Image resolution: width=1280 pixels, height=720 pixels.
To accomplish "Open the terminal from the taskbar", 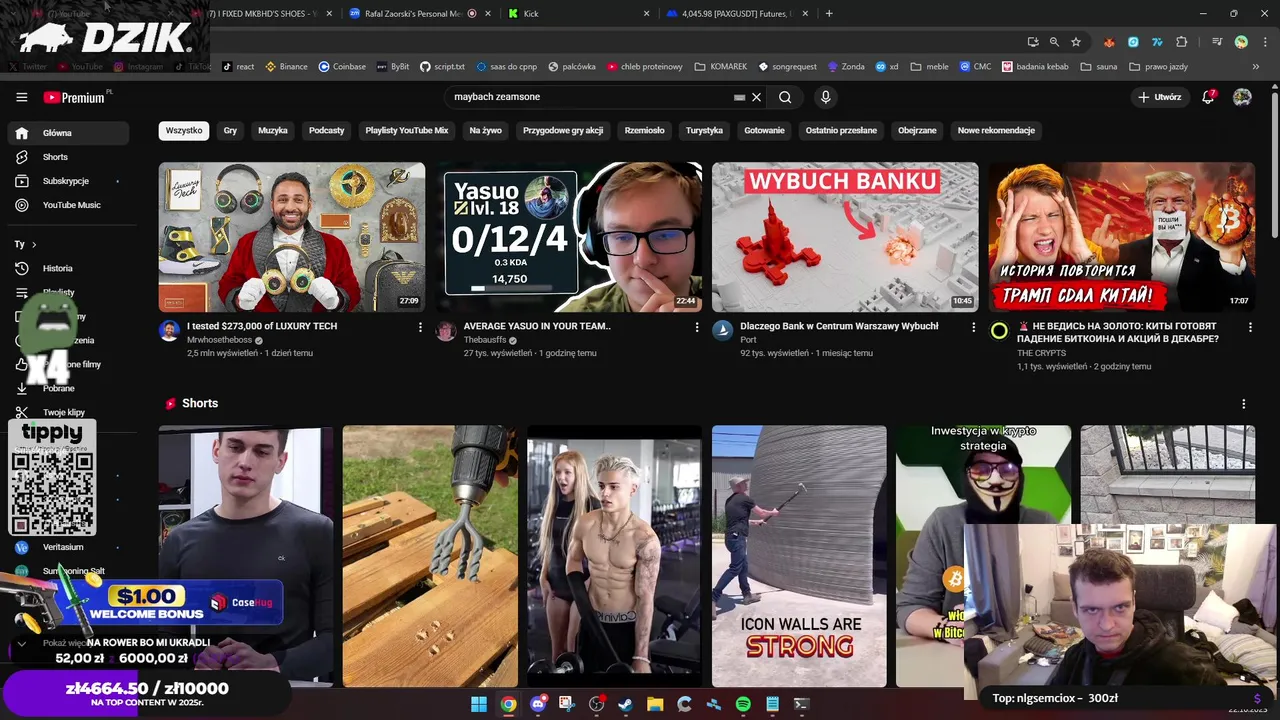I will tap(801, 704).
